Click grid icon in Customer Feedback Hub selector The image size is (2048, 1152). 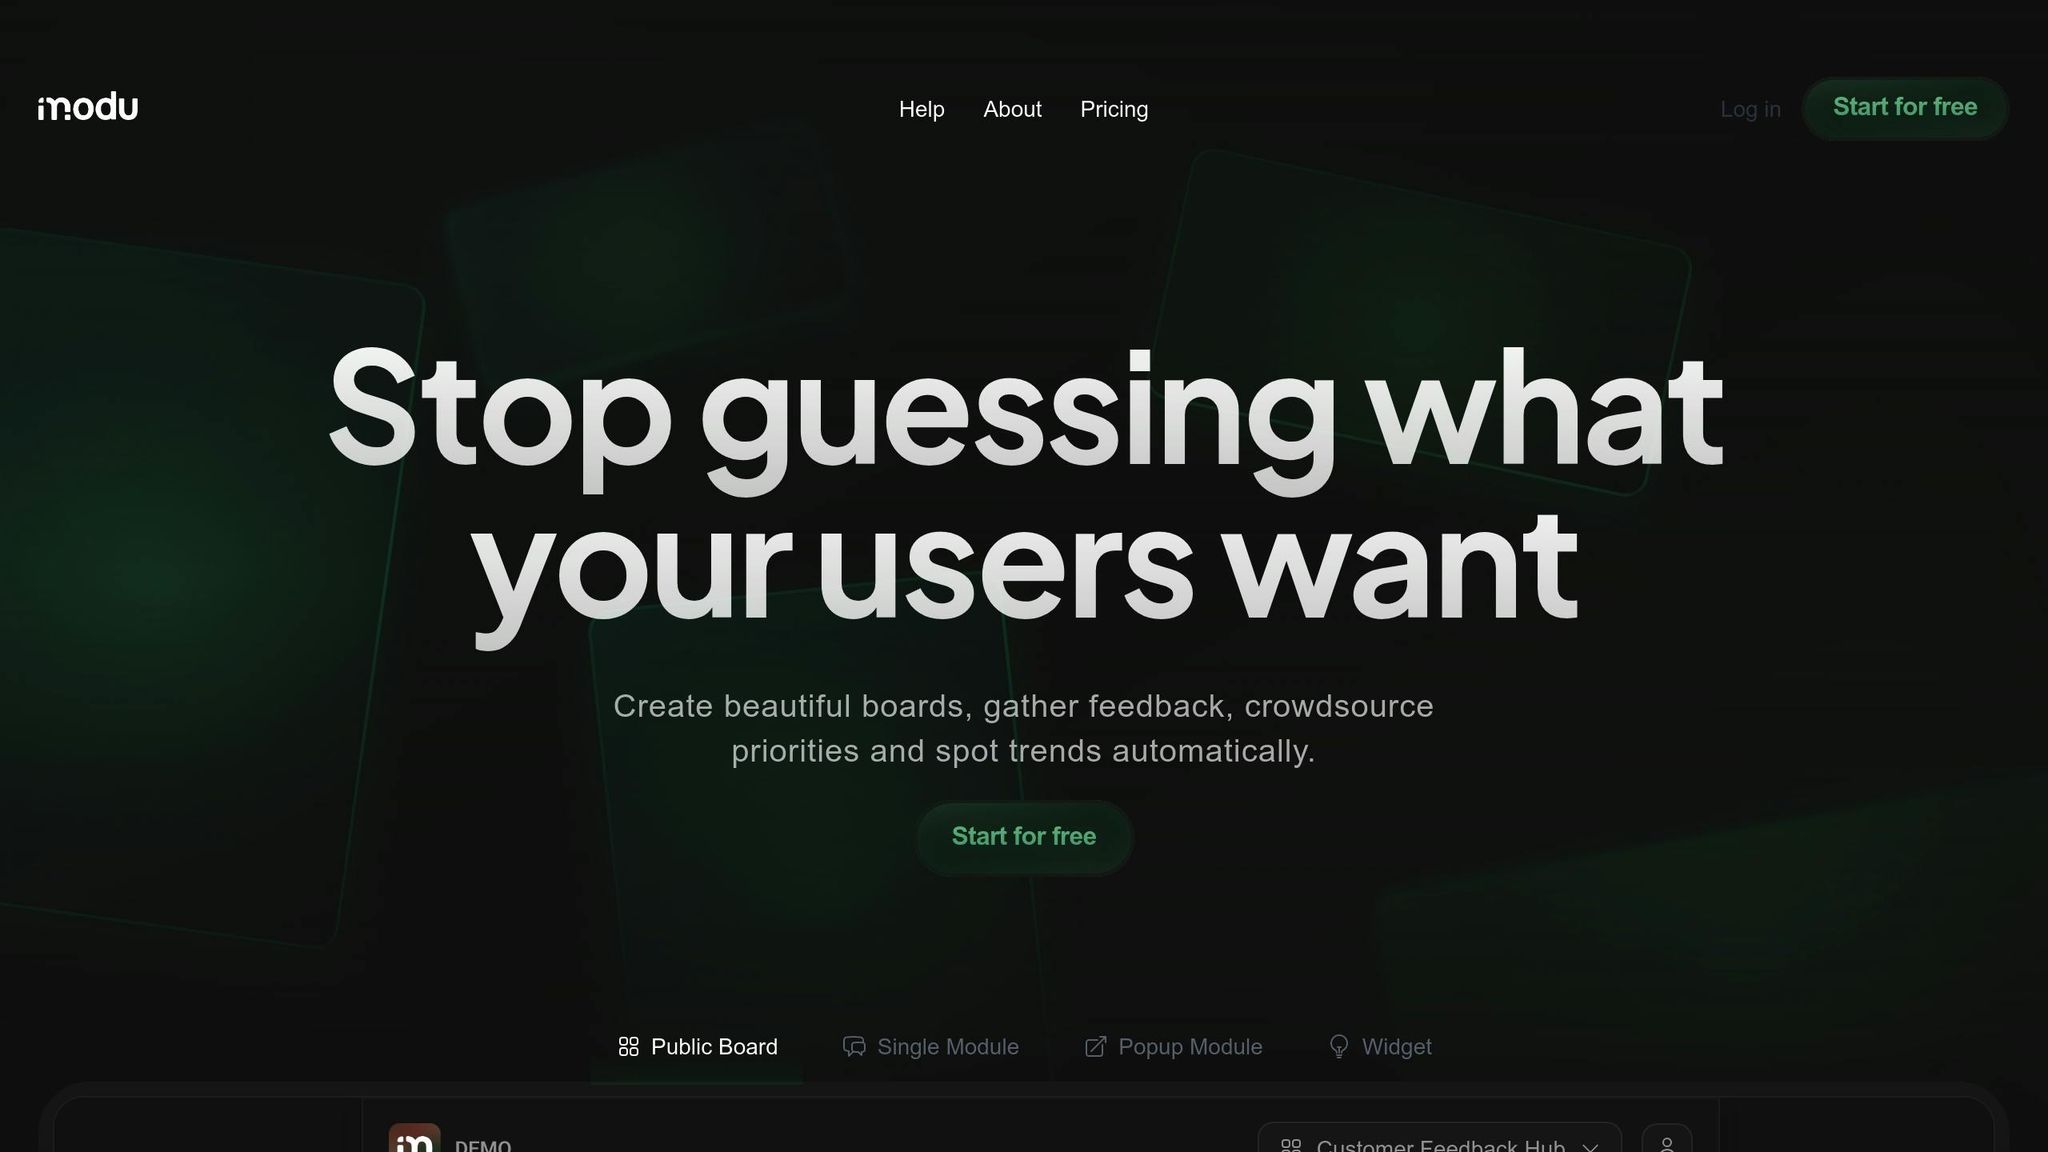(x=1291, y=1145)
